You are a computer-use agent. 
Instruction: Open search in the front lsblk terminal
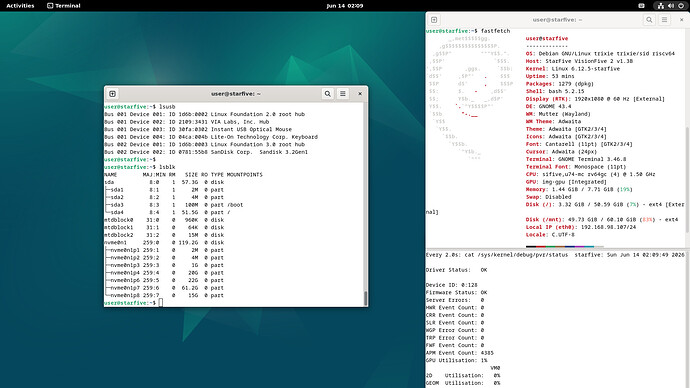pyautogui.click(x=327, y=94)
